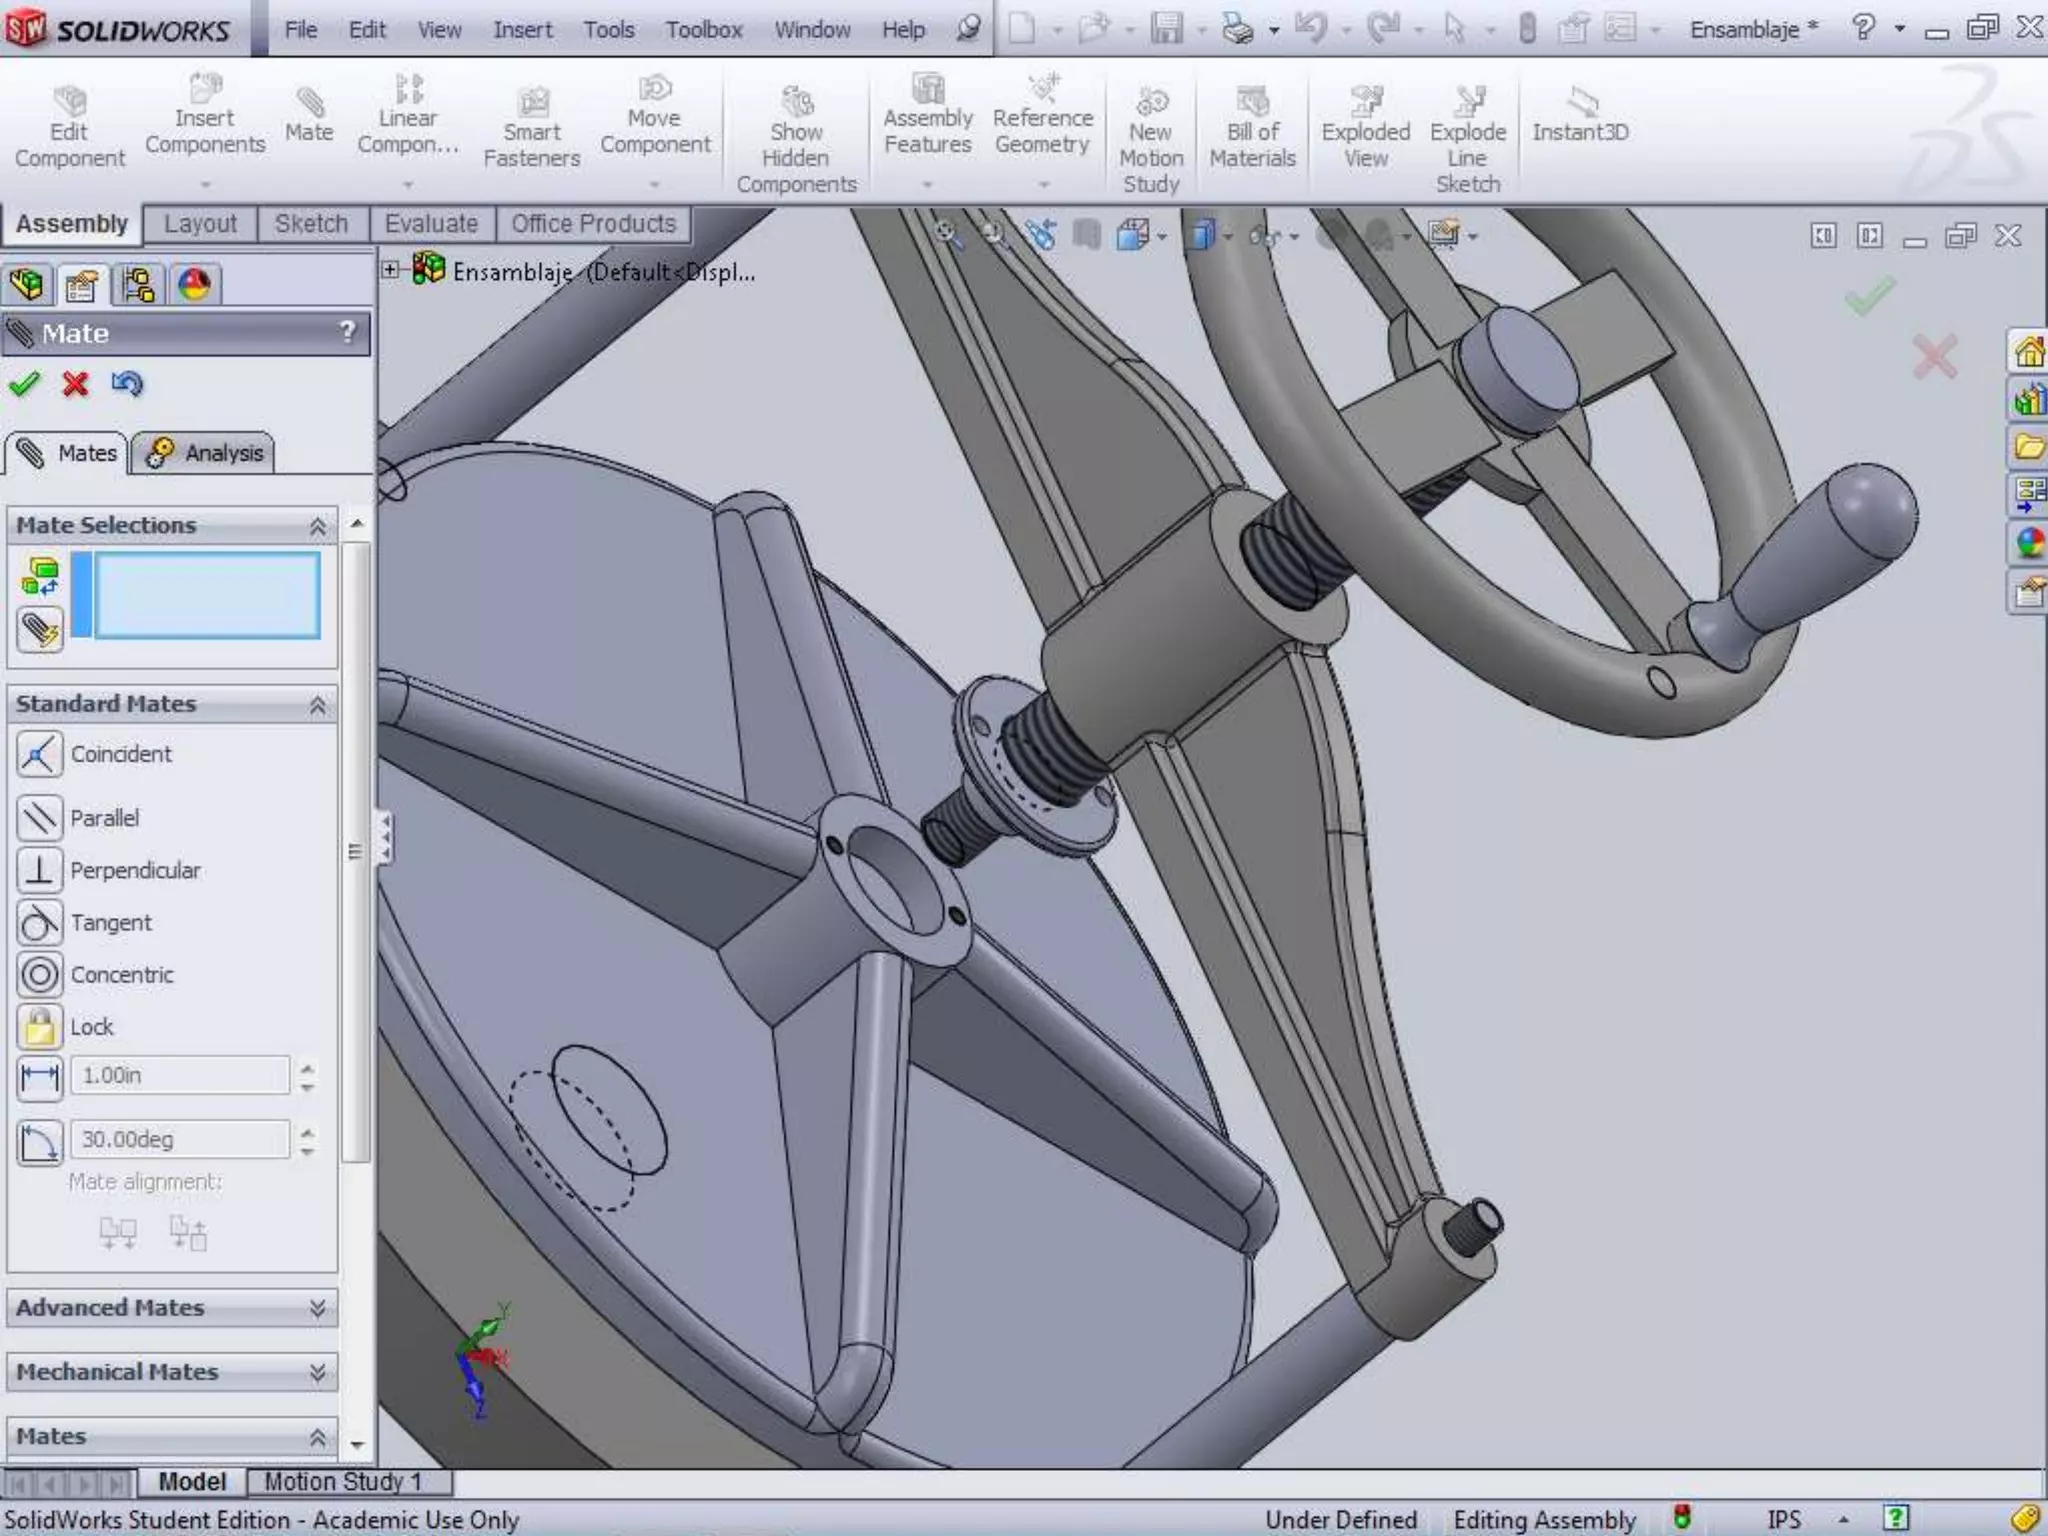Switch to Motion Study 1 tab
Viewport: 2048px width, 1536px height.
(x=343, y=1481)
